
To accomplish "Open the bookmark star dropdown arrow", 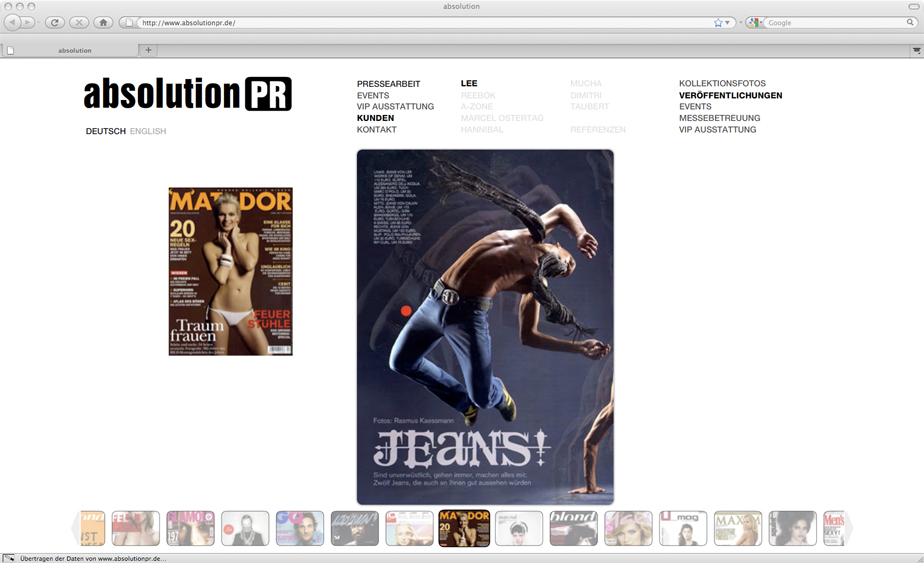I will [728, 22].
